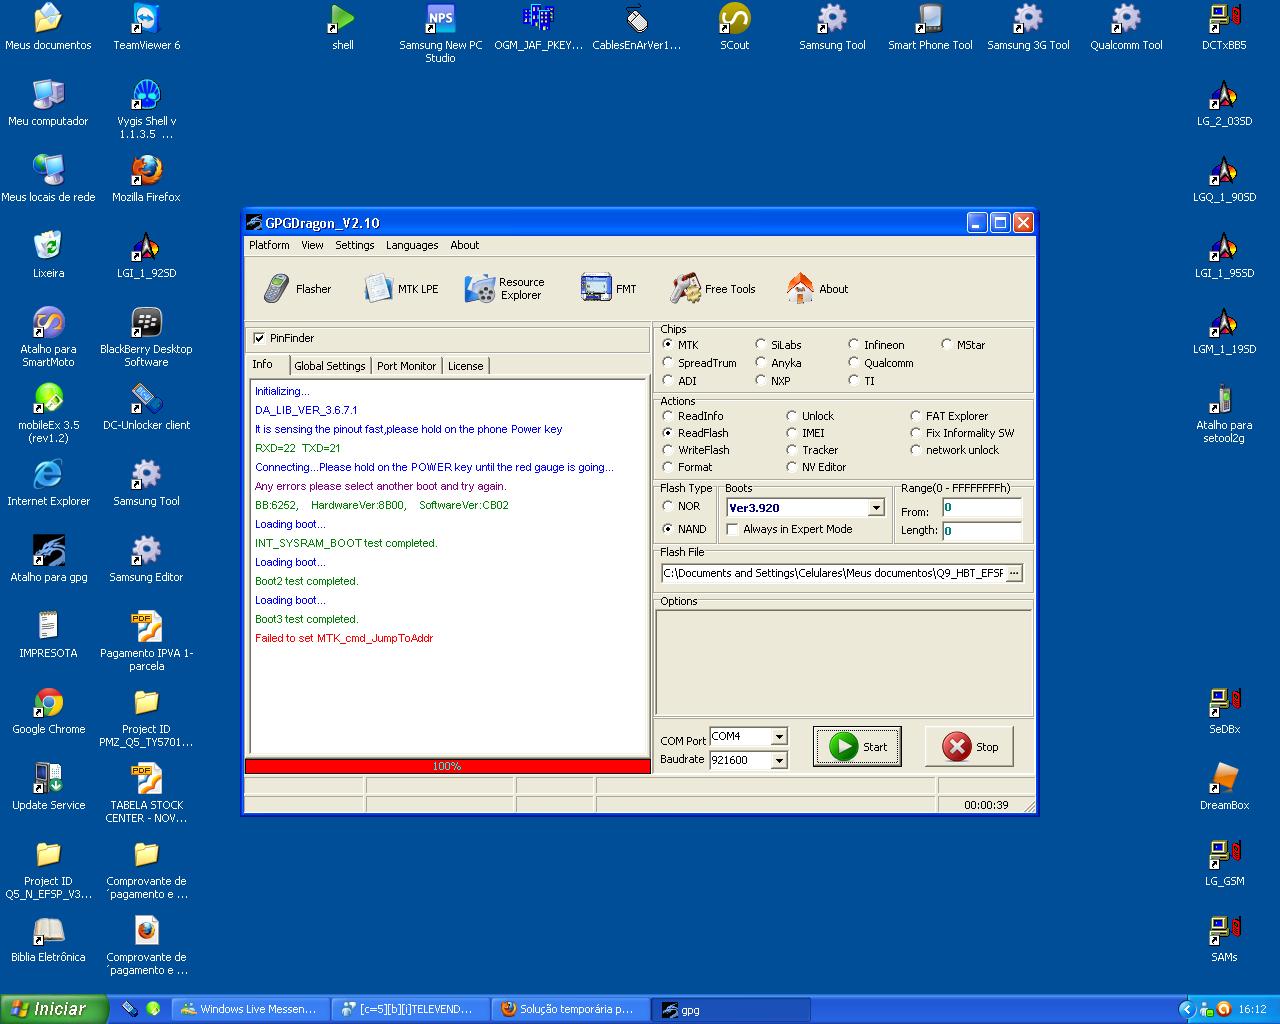The image size is (1280, 1024).
Task: Select DCTxBB5 desktop icon
Action: click(1224, 28)
